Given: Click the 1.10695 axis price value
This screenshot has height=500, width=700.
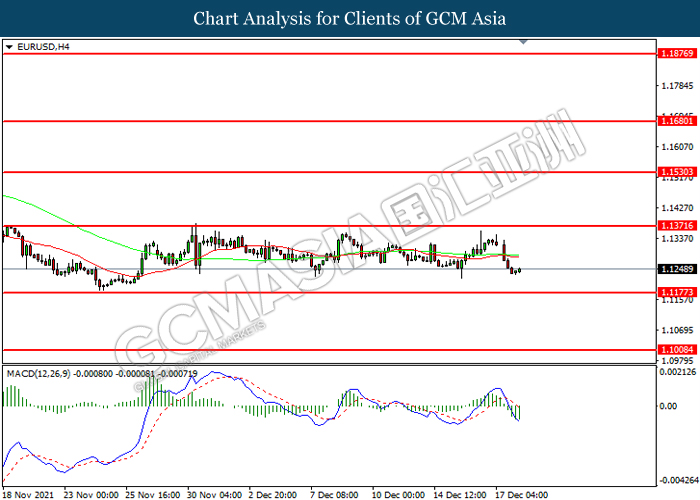Looking at the screenshot, I should 677,330.
